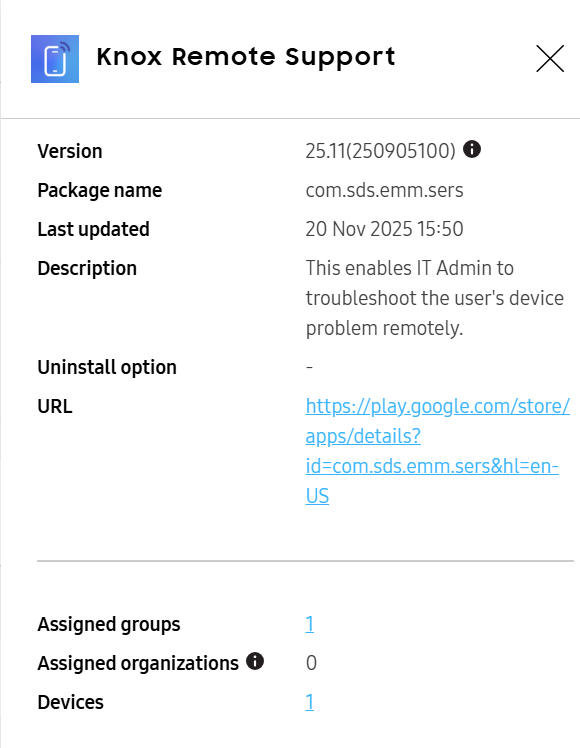Screen dimensions: 580x748
Task: Click the Version field label
Action: point(70,151)
